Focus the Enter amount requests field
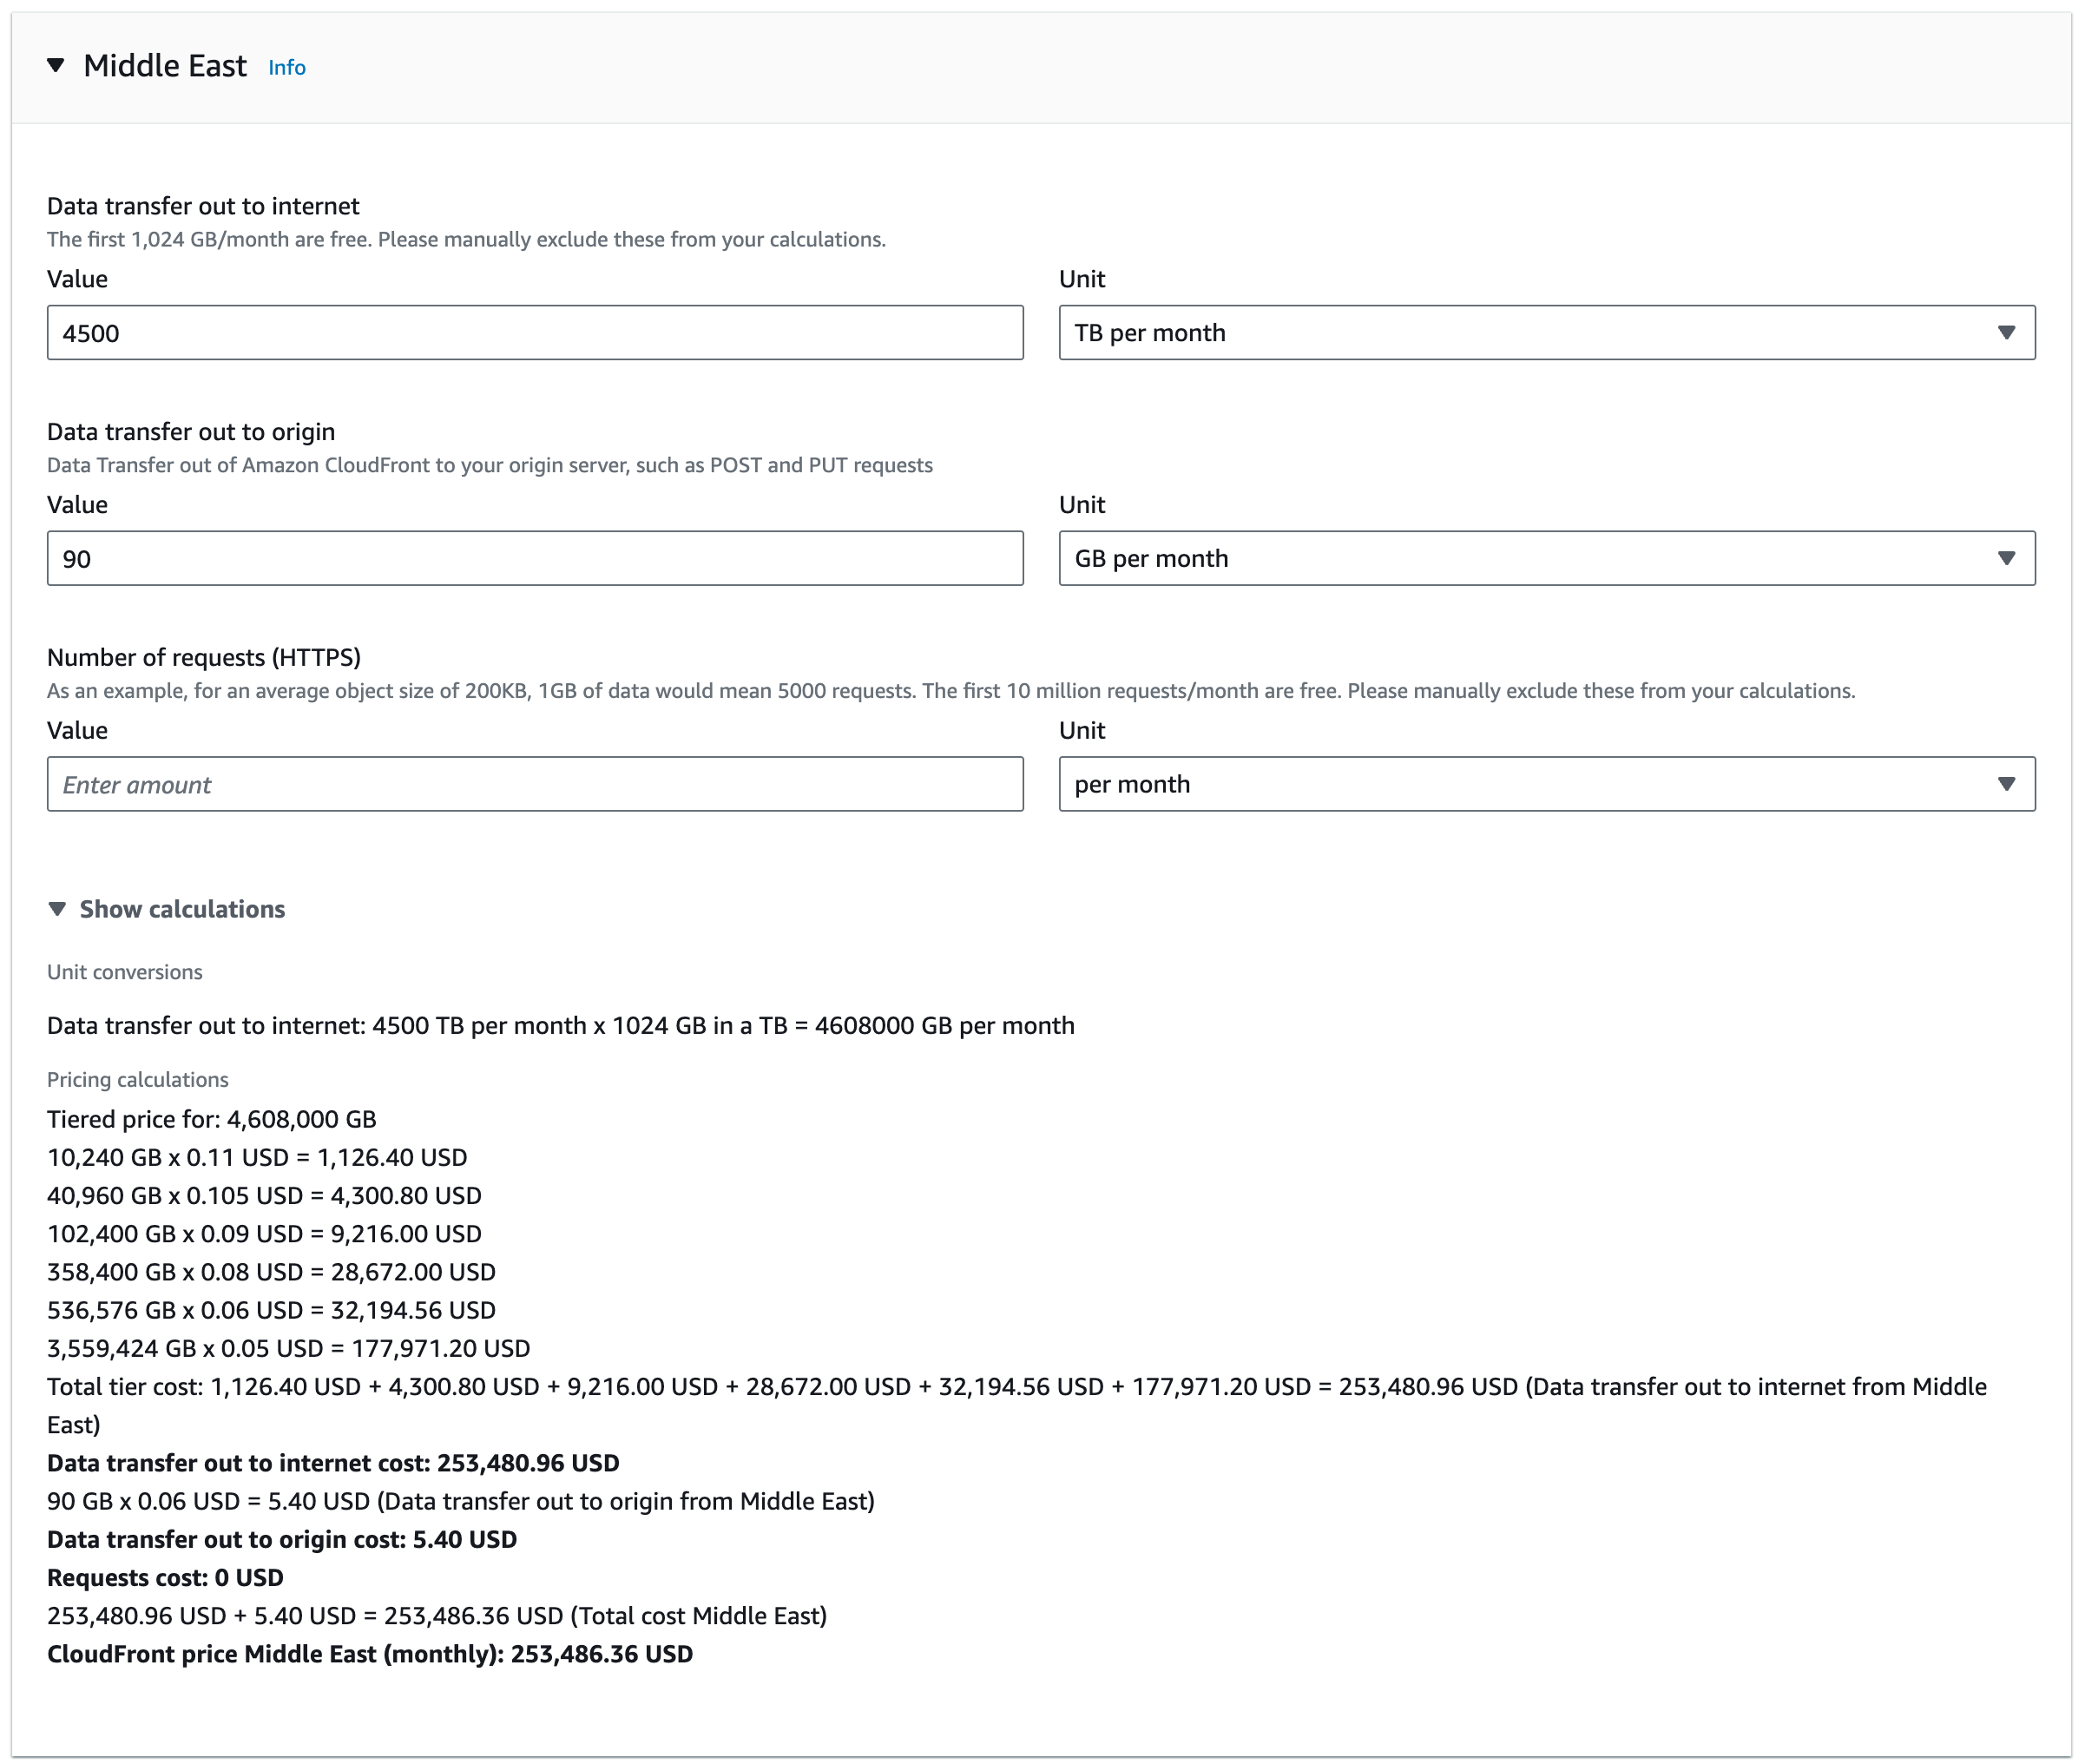The image size is (2085, 1764). pyautogui.click(x=534, y=785)
